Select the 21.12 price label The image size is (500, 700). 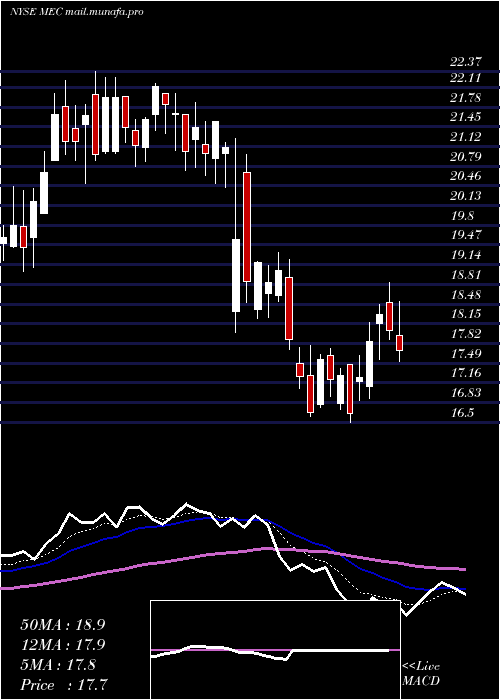pos(465,137)
